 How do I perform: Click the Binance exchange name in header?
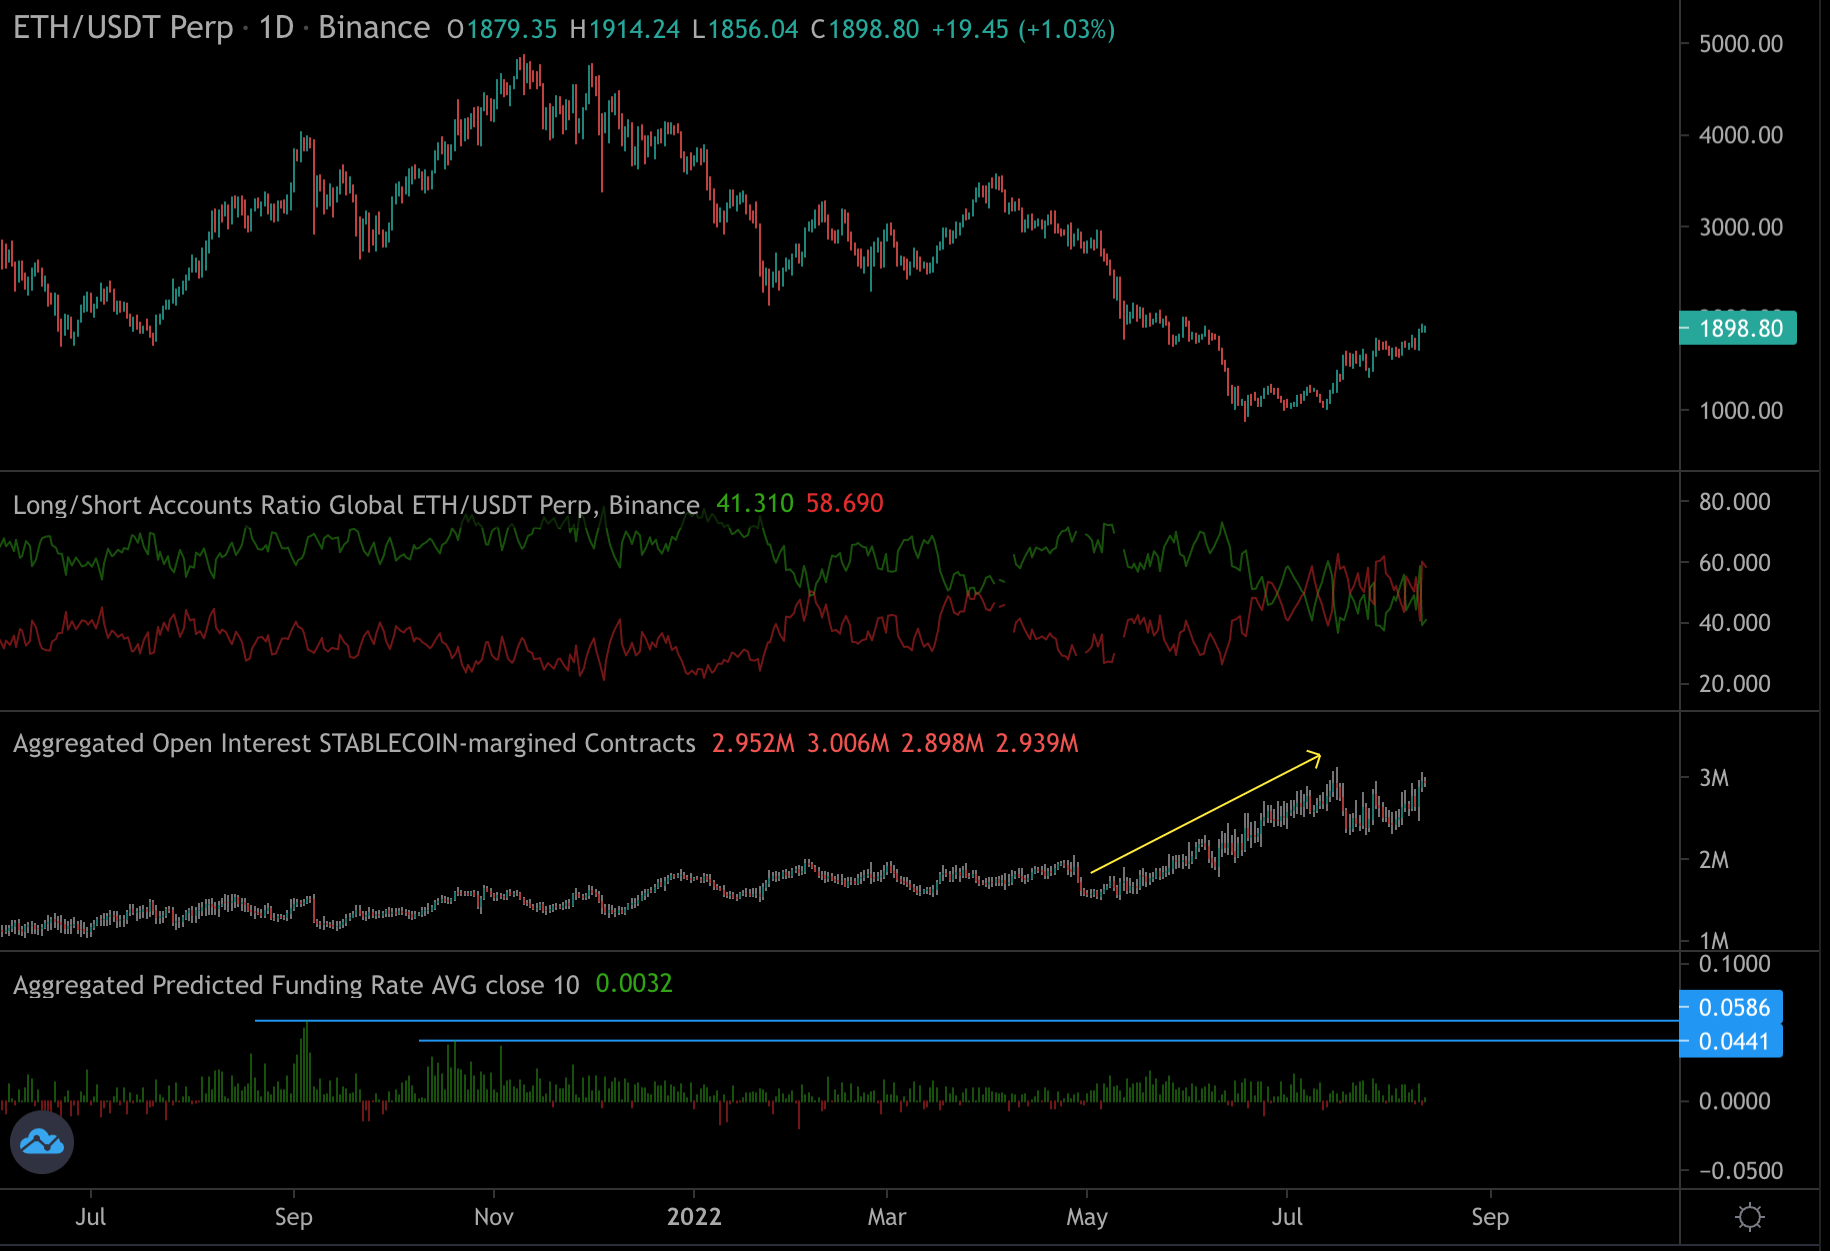[373, 28]
